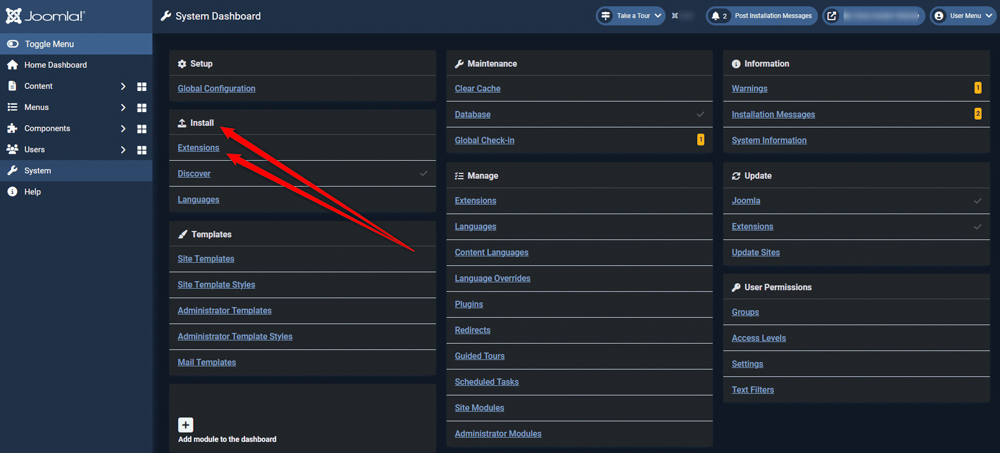Image resolution: width=1000 pixels, height=453 pixels.
Task: Open Settings link under User Permissions
Action: pyautogui.click(x=747, y=364)
